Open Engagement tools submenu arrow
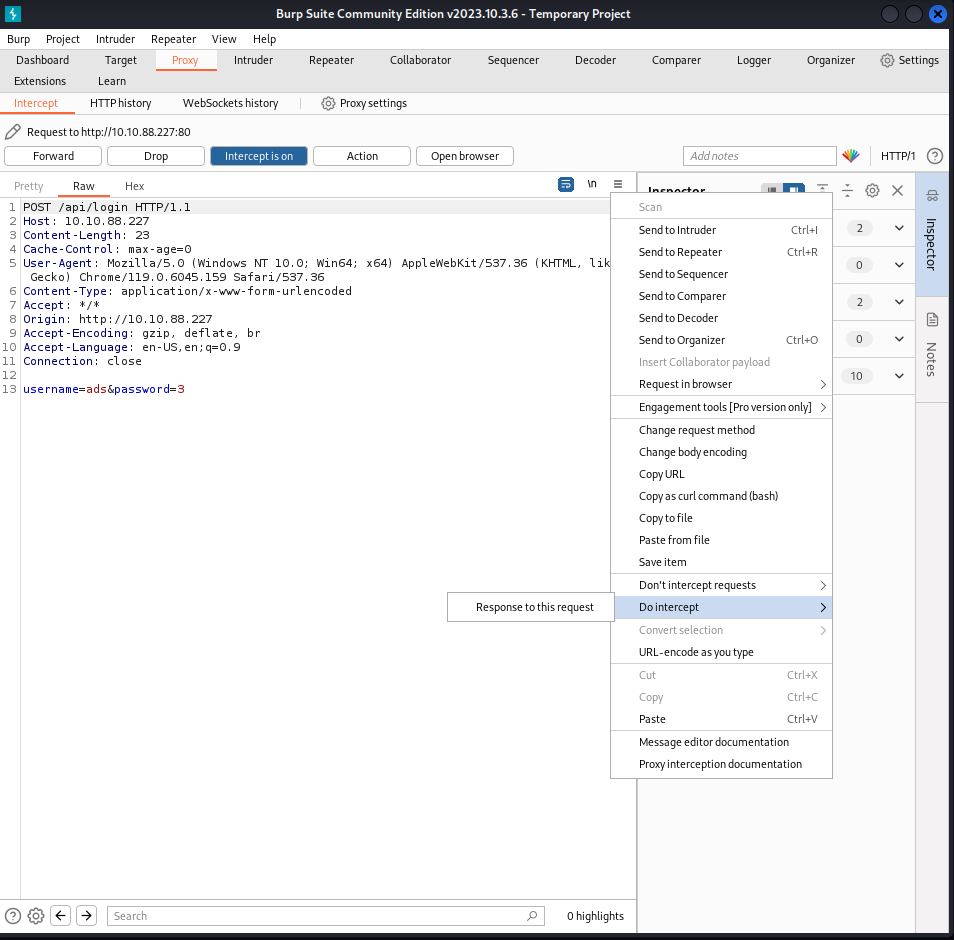Image resolution: width=954 pixels, height=940 pixels. tap(823, 407)
